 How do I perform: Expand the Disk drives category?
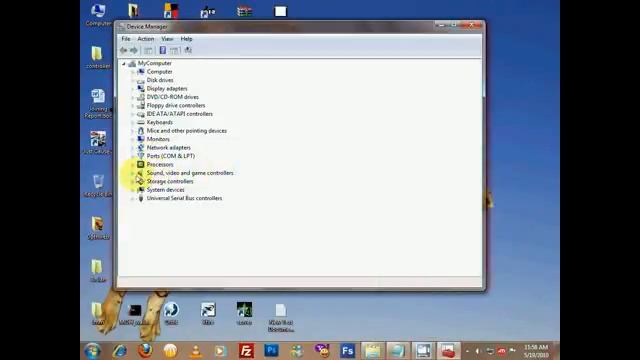click(132, 80)
